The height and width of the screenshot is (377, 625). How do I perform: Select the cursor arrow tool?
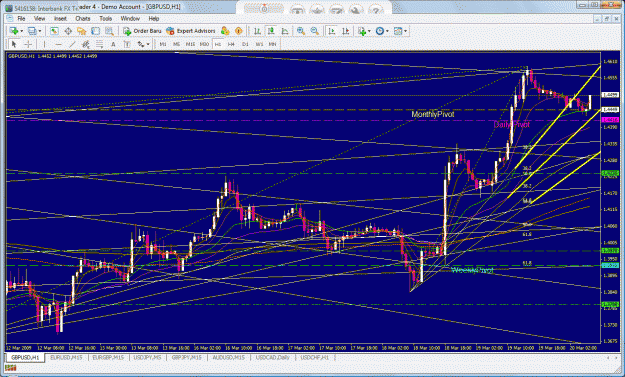click(14, 44)
